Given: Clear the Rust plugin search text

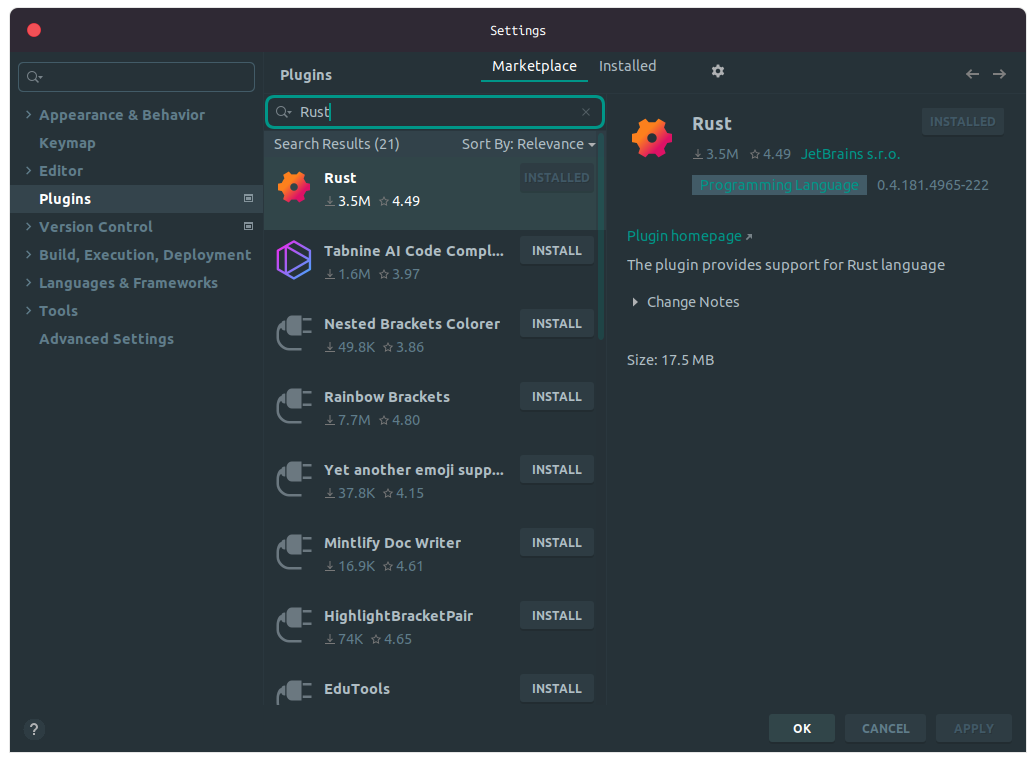Looking at the screenshot, I should [x=585, y=112].
